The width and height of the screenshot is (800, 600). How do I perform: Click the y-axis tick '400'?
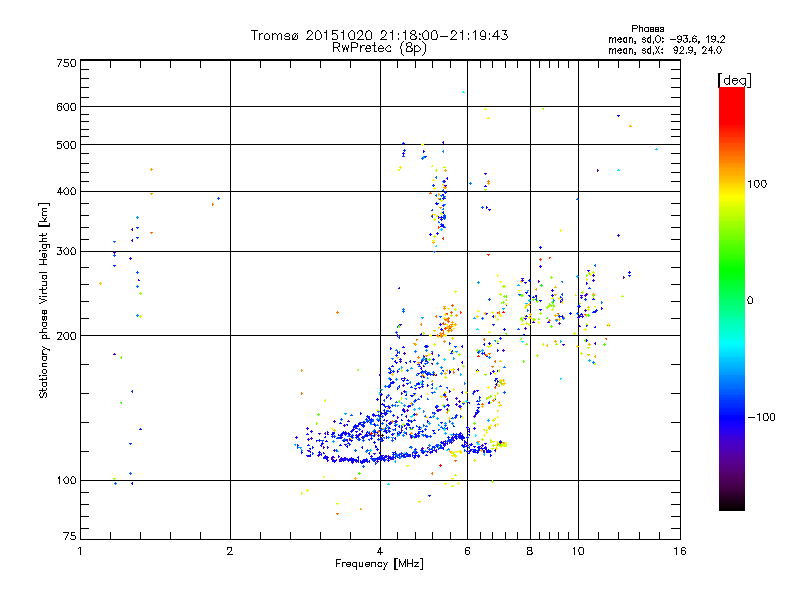click(x=67, y=192)
